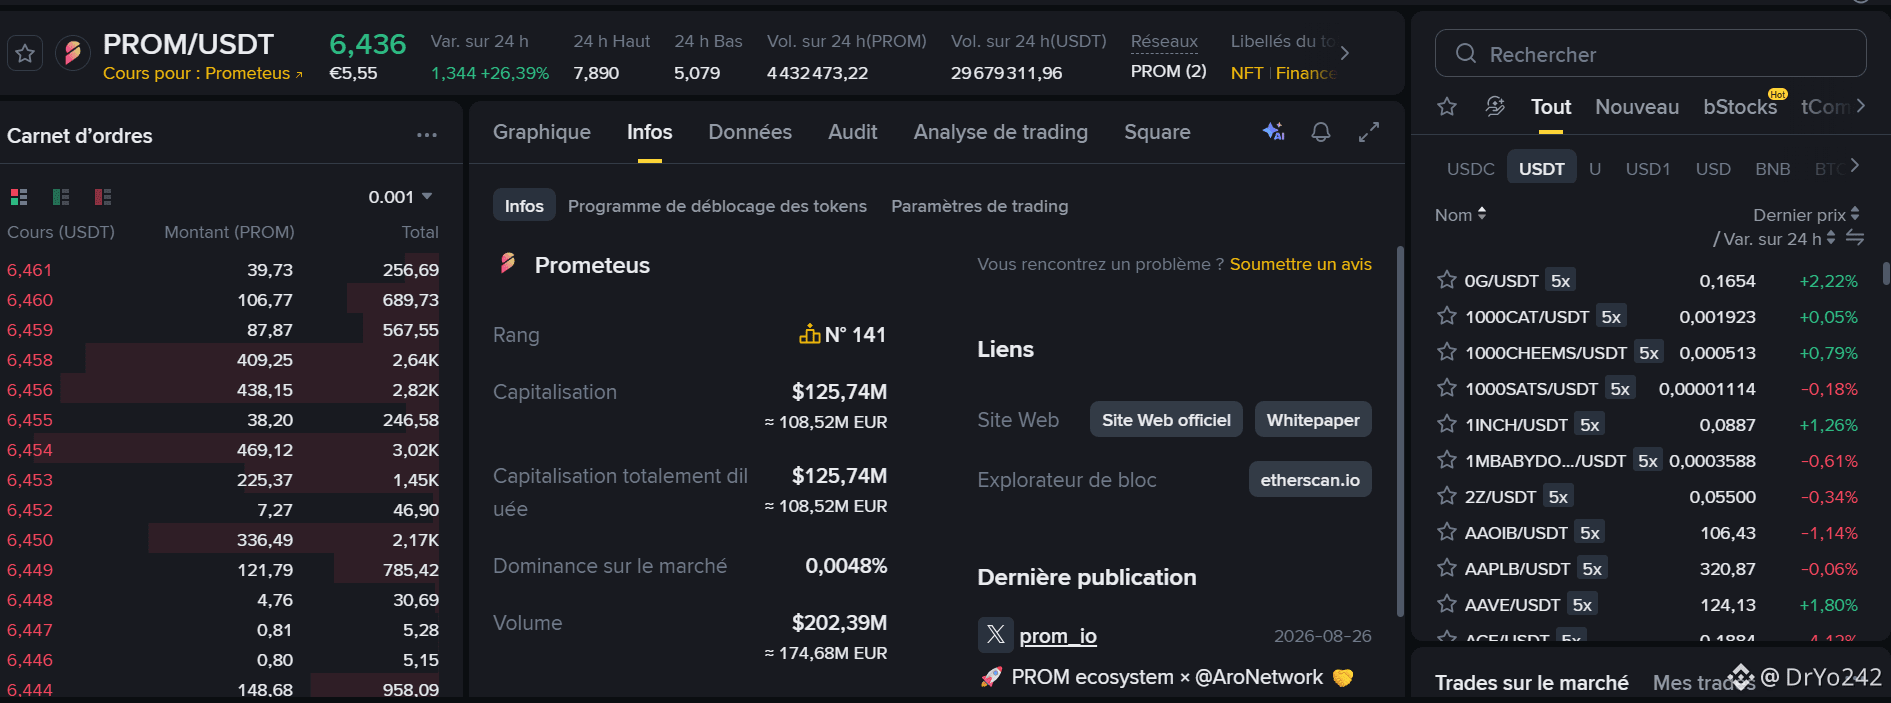Open favorites star filter in market list
Image resolution: width=1891 pixels, height=703 pixels.
1447,106
